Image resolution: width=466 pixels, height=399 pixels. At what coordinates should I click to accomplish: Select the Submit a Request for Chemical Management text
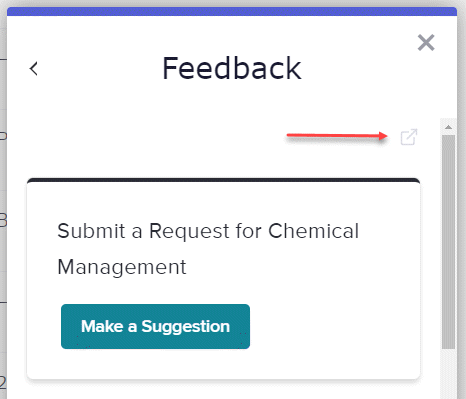pos(208,249)
